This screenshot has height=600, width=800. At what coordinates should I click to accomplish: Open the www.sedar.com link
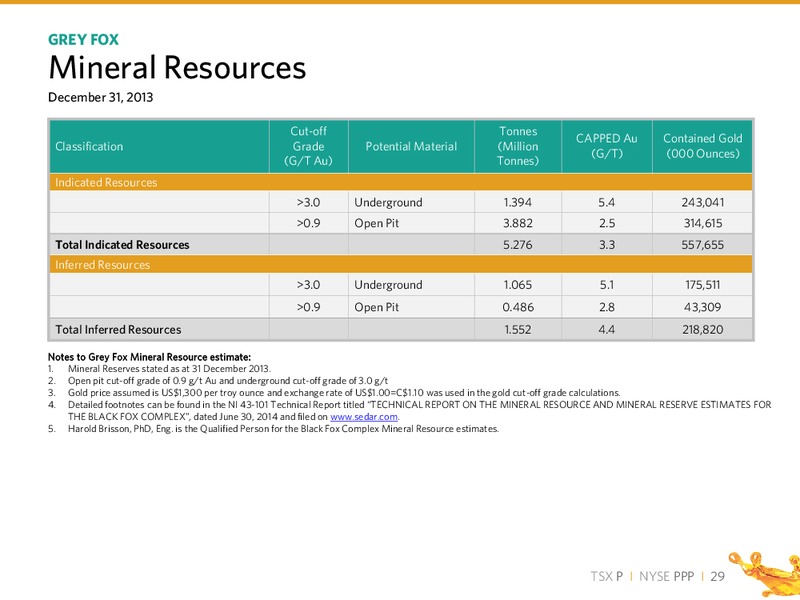pyautogui.click(x=364, y=417)
